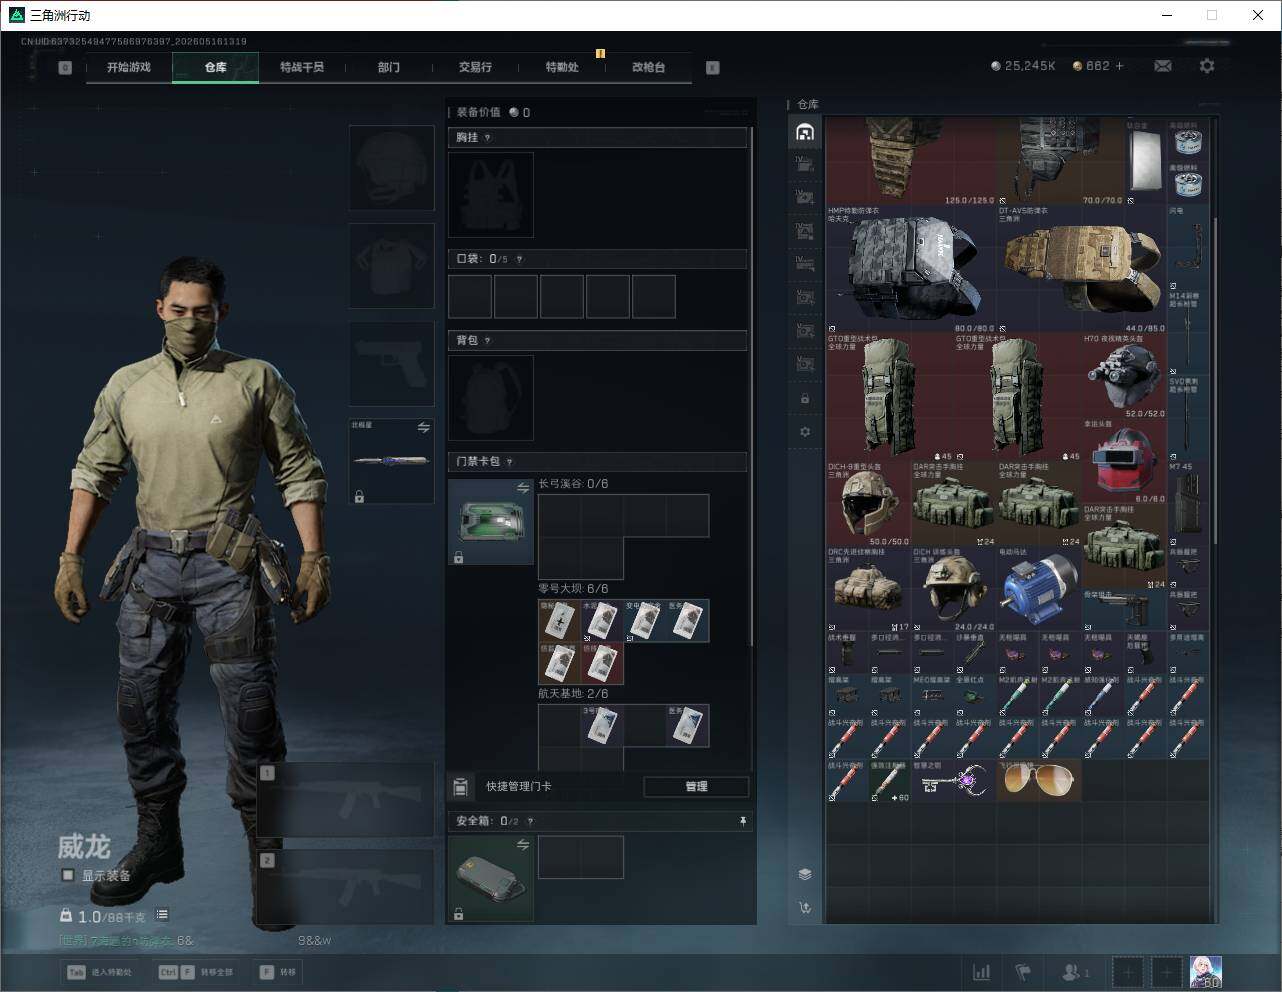Click the help icon beside 胸挂
This screenshot has width=1282, height=992.
point(487,138)
